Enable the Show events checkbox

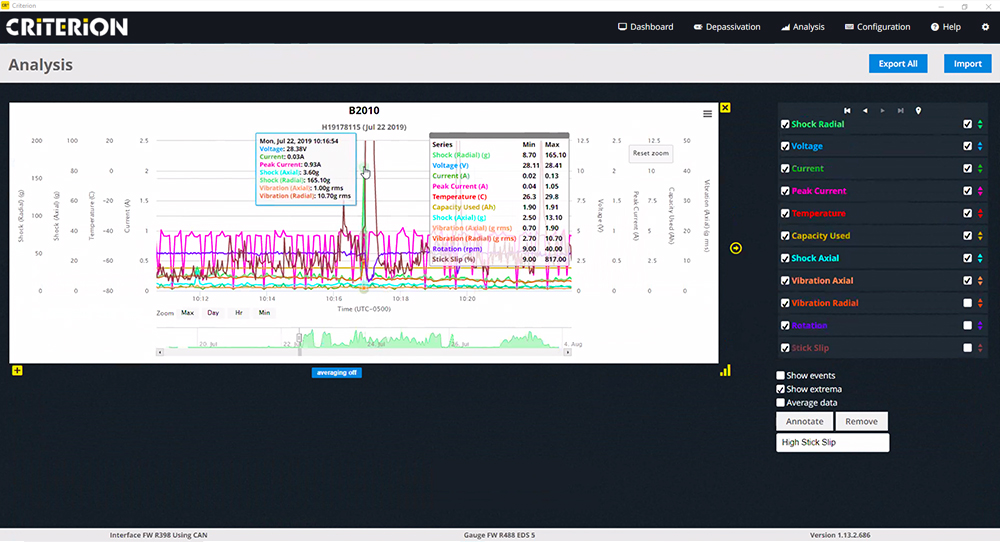click(x=782, y=376)
